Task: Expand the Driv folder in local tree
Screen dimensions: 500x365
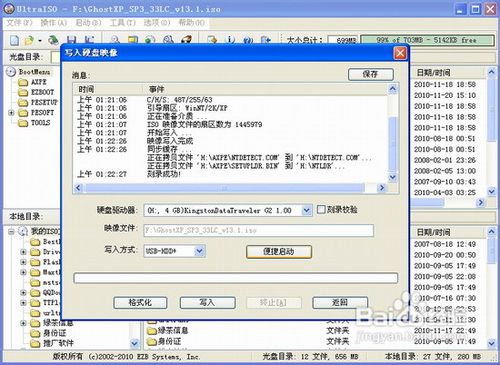Action: (23, 252)
